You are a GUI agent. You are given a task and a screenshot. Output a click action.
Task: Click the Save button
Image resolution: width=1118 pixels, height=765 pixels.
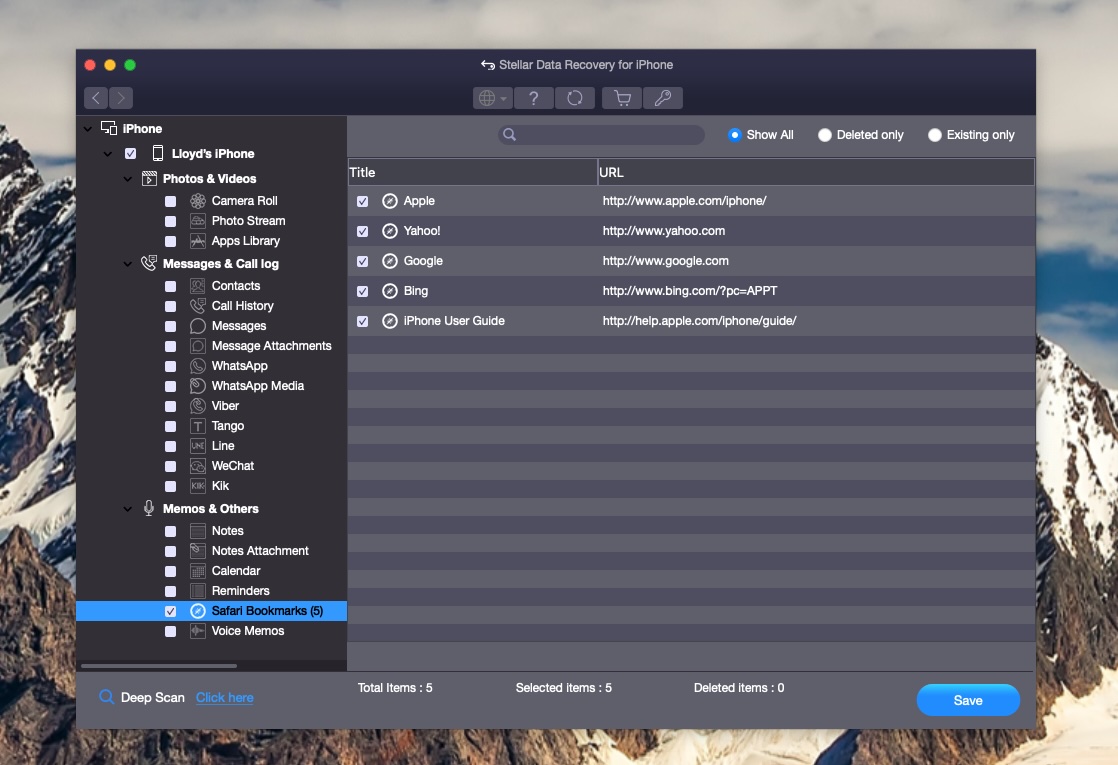point(968,700)
